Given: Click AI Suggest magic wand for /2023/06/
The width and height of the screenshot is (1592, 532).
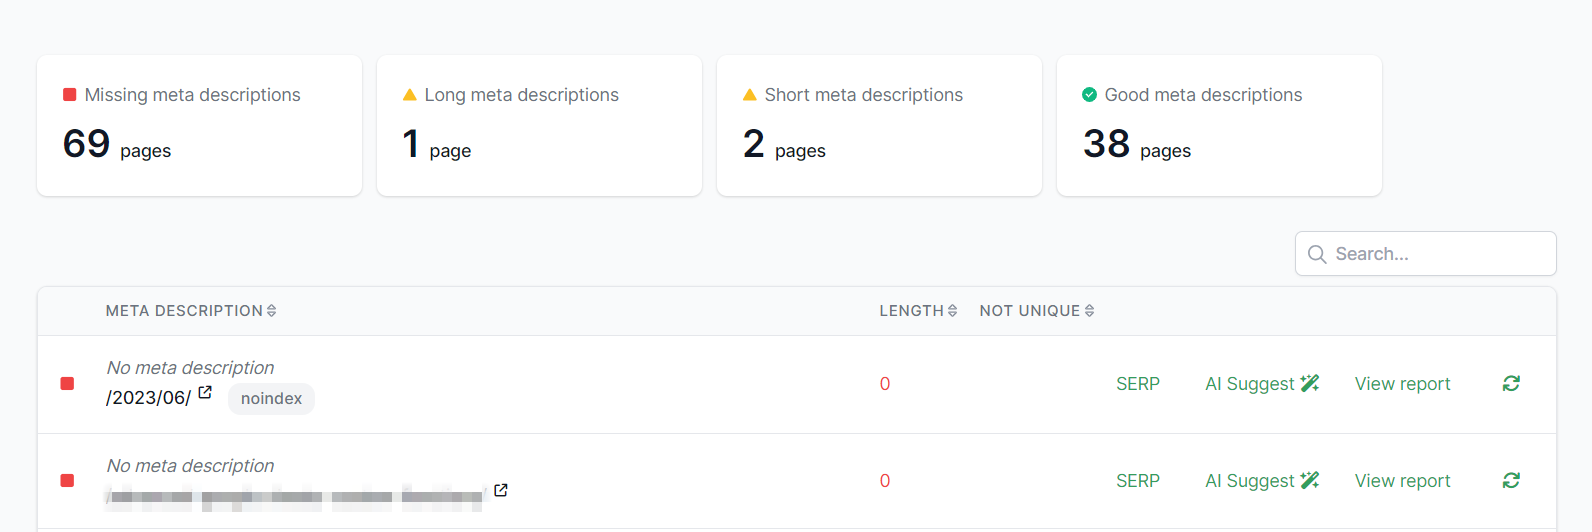Looking at the screenshot, I should tap(1310, 383).
